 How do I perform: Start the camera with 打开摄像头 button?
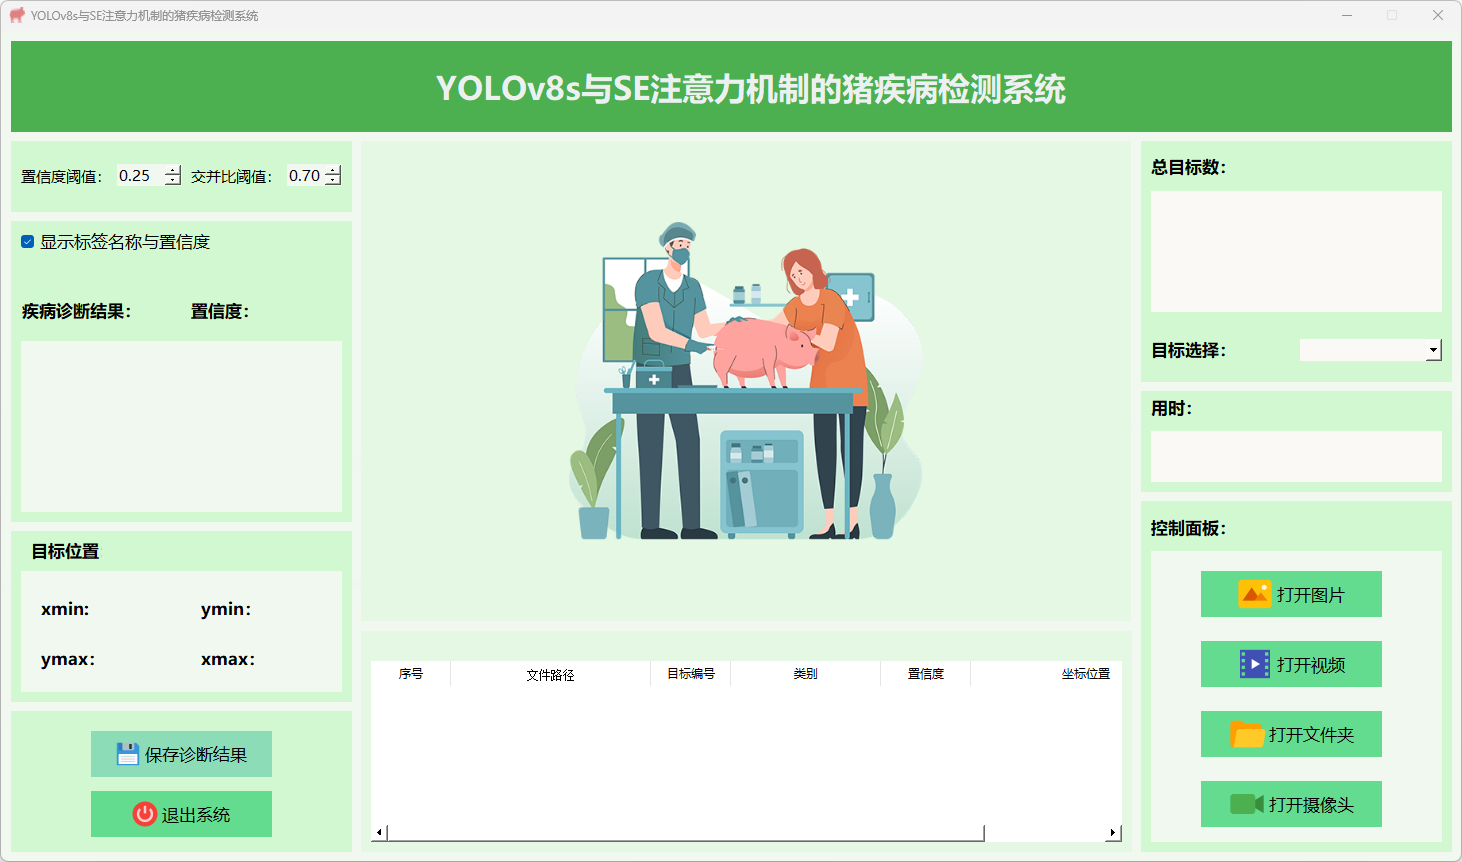(1291, 804)
